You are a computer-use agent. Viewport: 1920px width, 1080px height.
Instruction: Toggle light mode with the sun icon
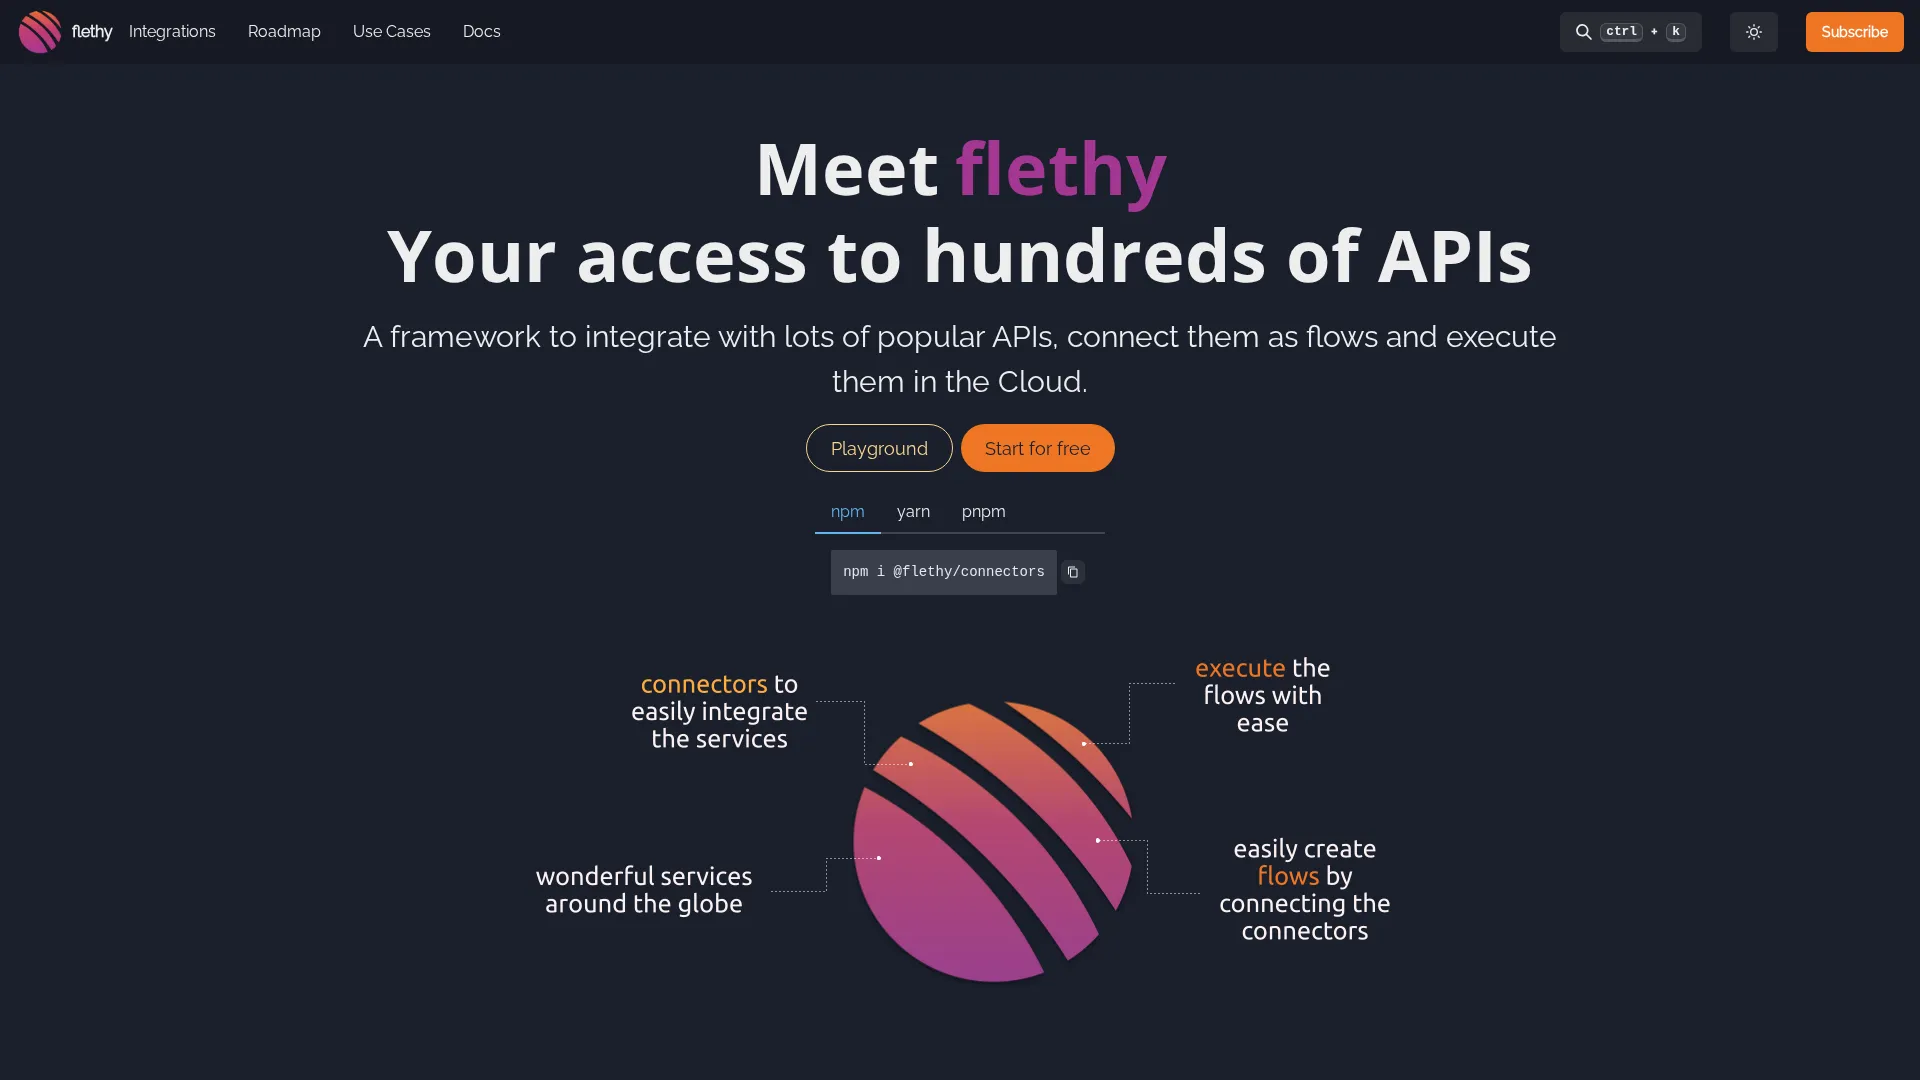[x=1753, y=32]
